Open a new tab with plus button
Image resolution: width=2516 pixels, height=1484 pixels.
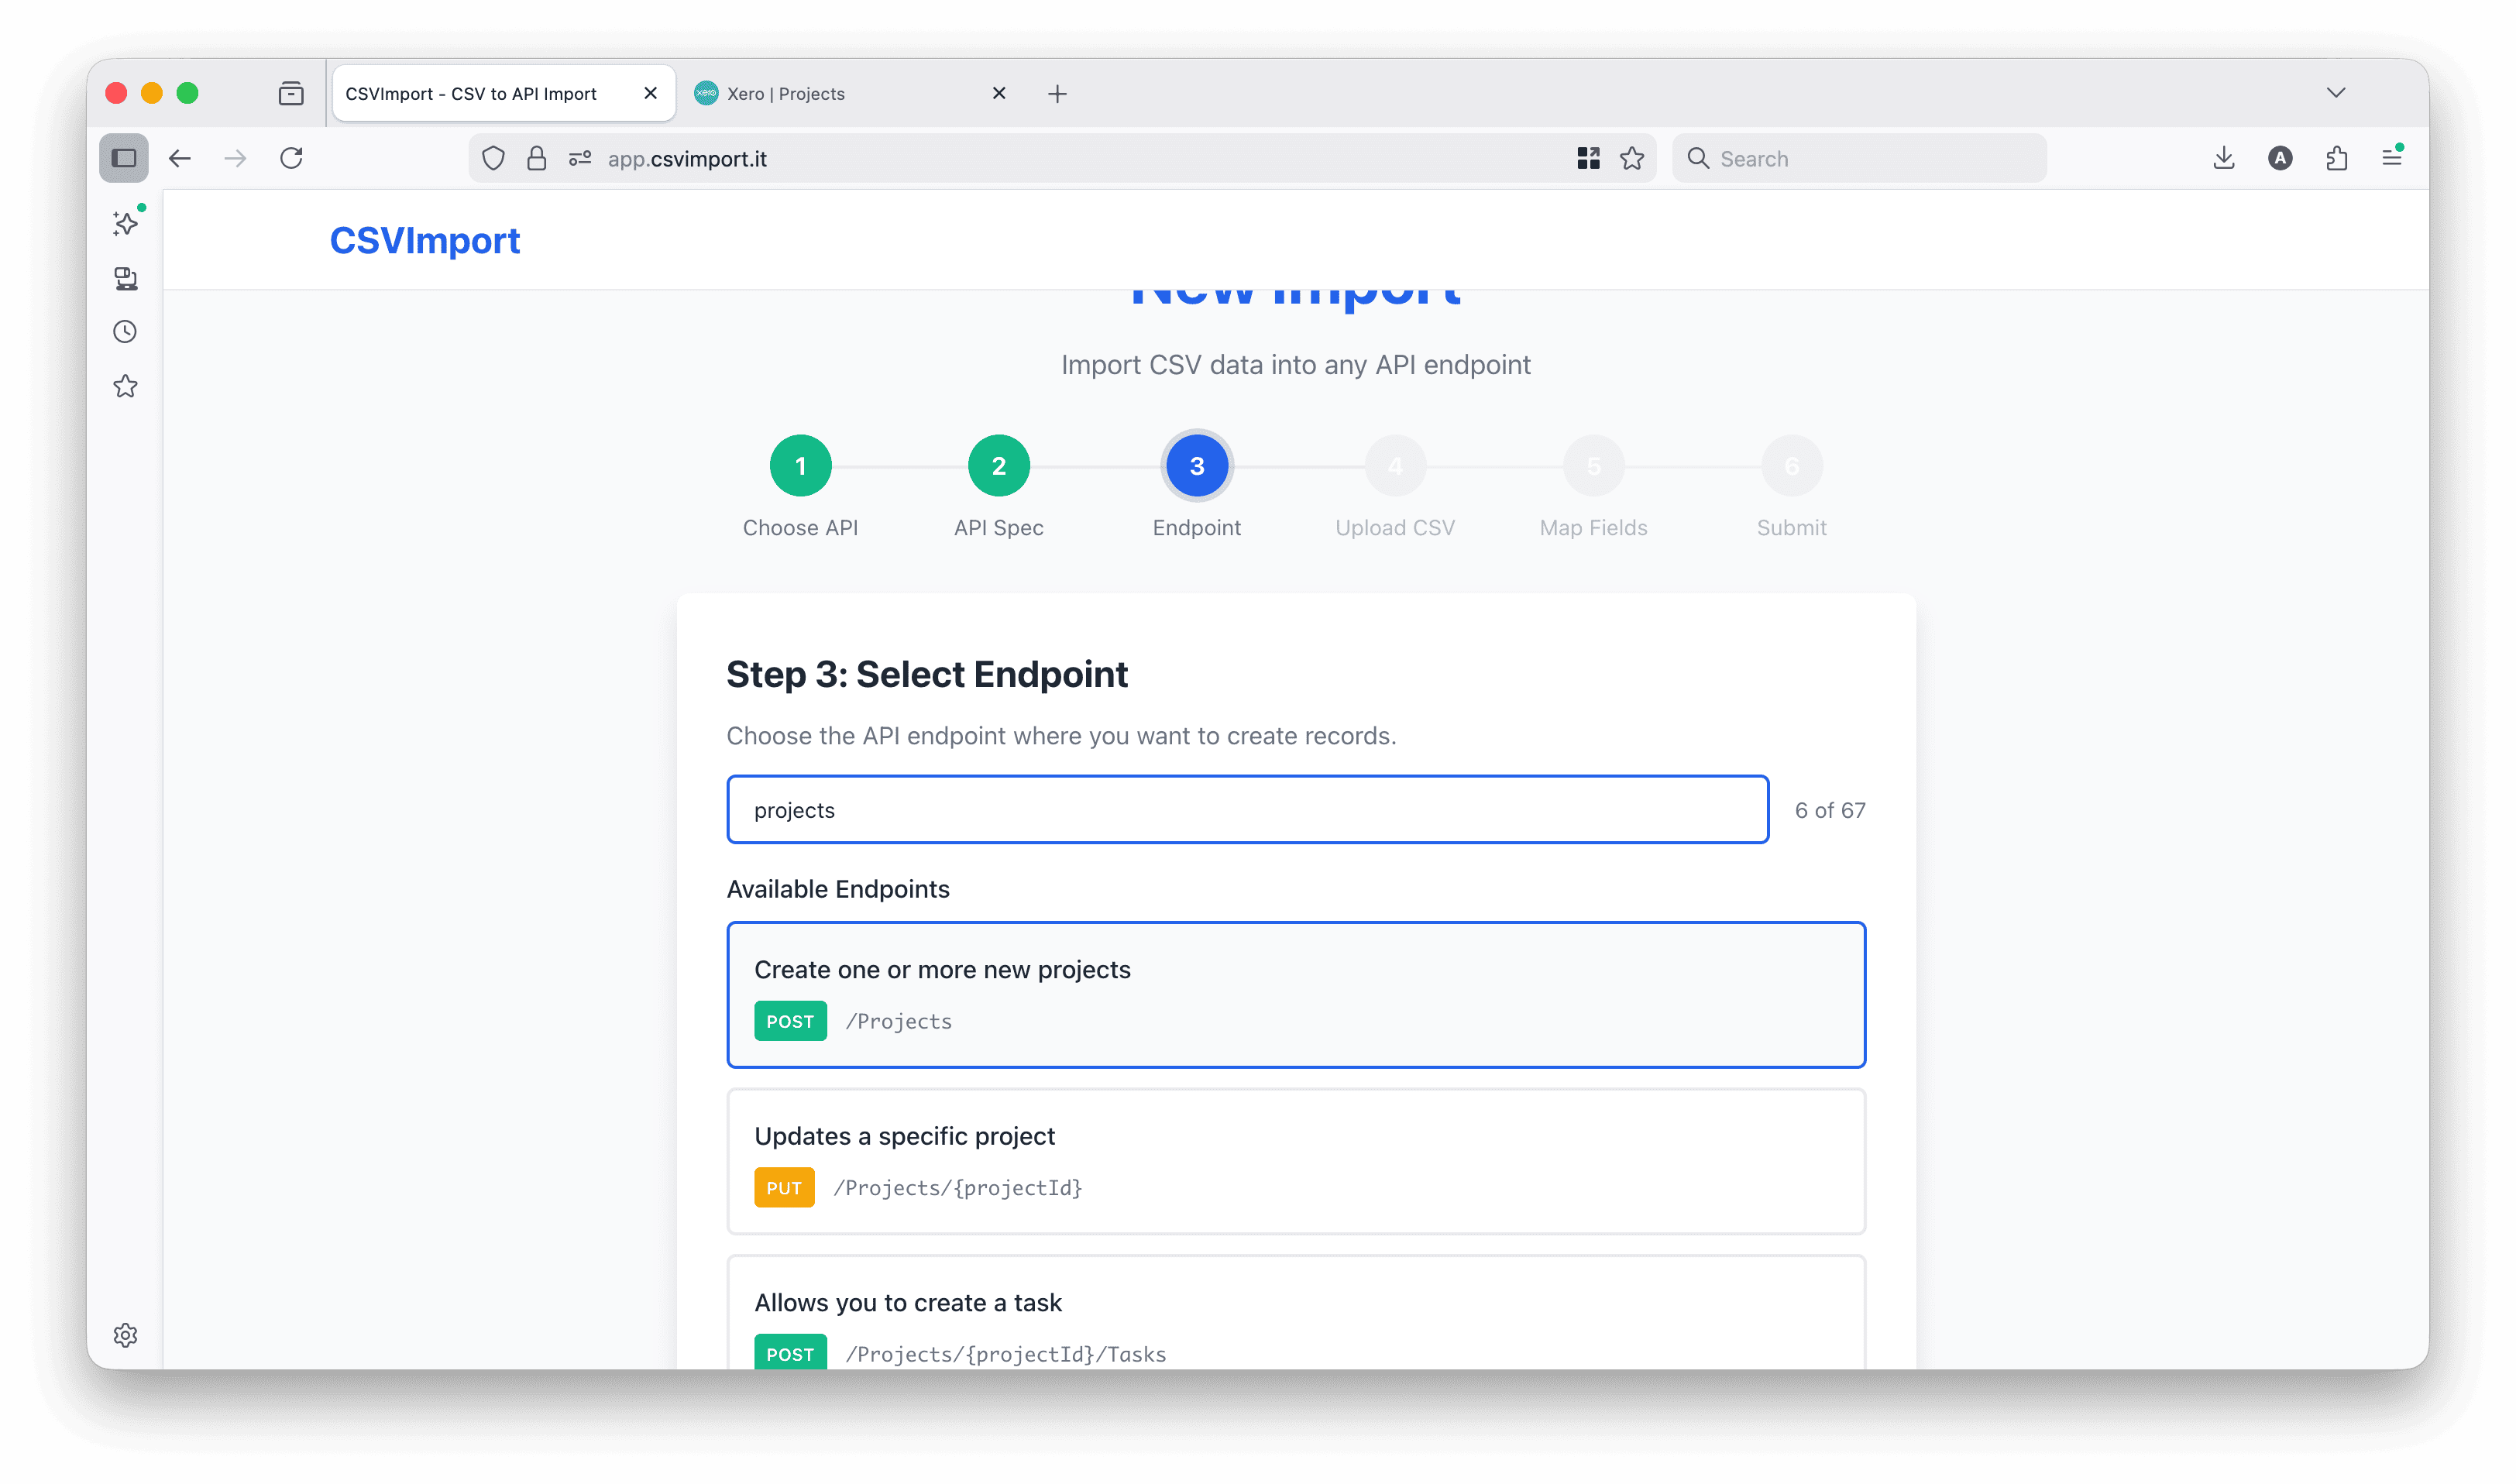point(1057,94)
